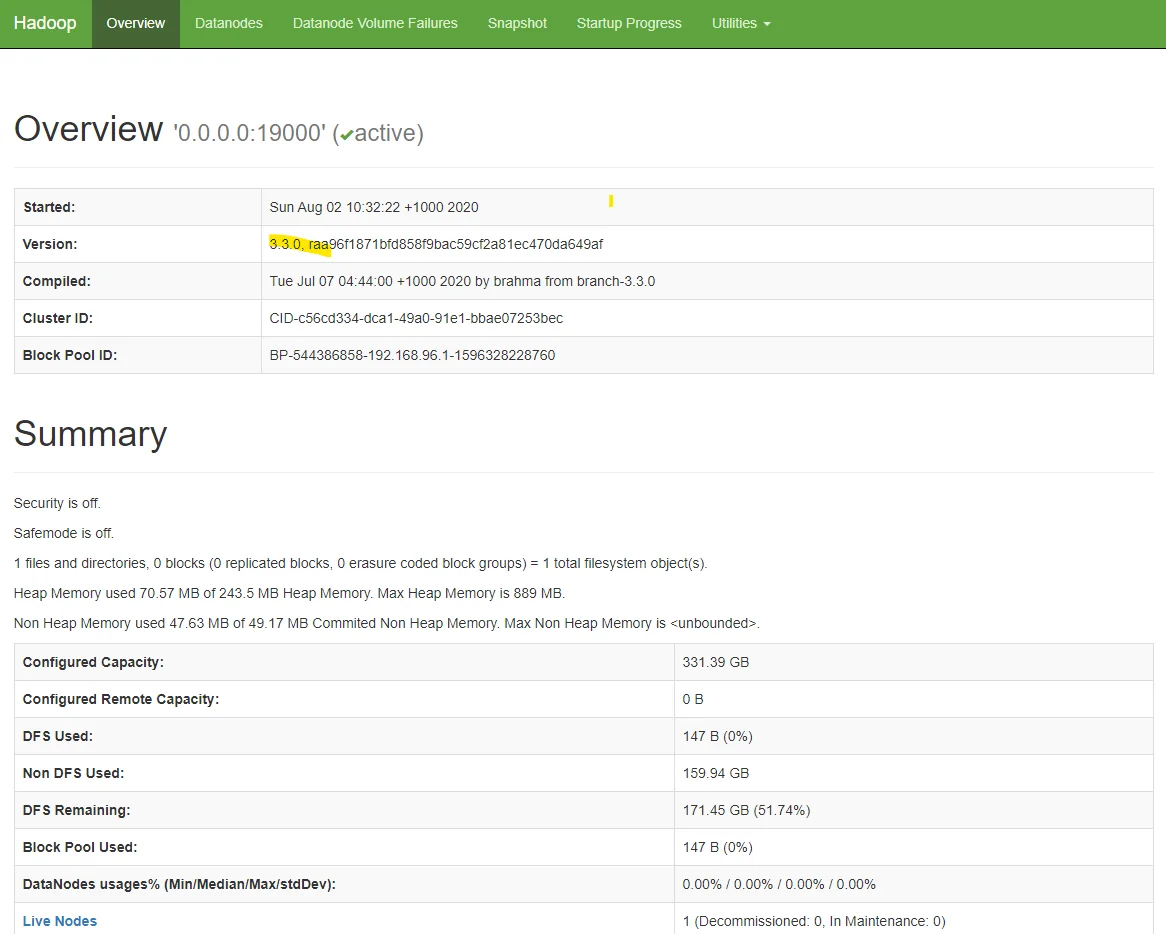This screenshot has width=1166, height=934.
Task: Click the Started timestamp value
Action: (x=374, y=207)
